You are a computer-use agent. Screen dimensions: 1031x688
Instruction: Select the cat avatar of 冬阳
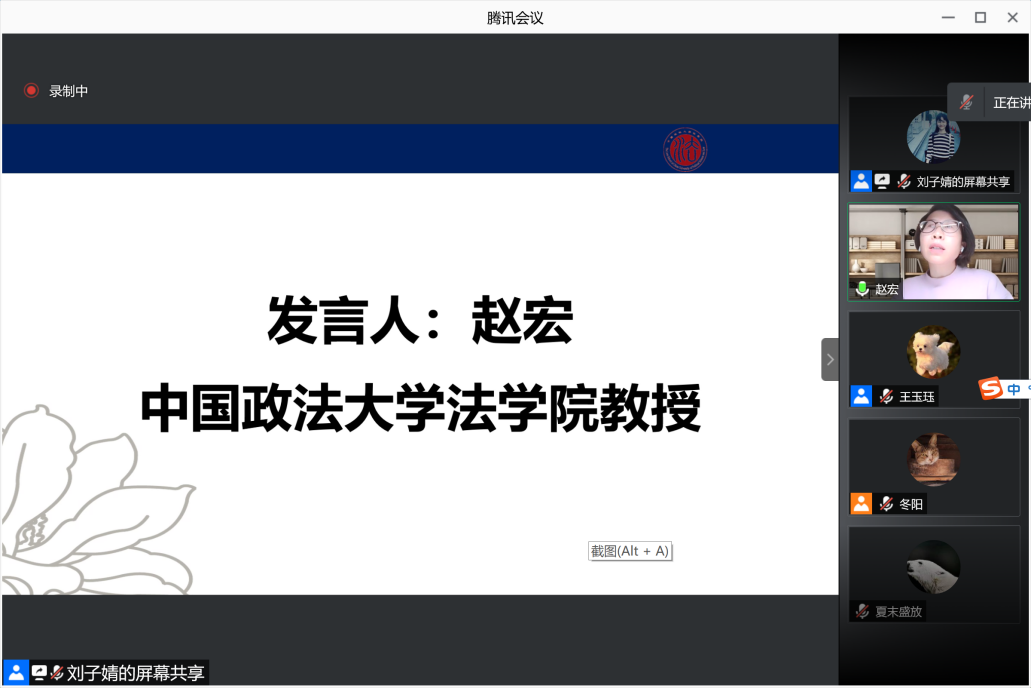(x=933, y=459)
